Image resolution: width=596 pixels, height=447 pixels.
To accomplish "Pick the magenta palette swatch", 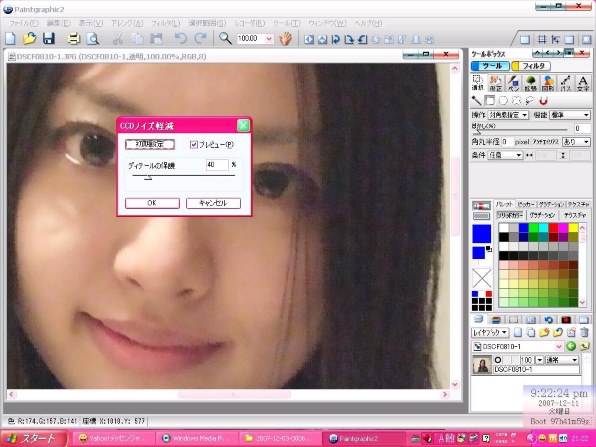I will pos(563,228).
